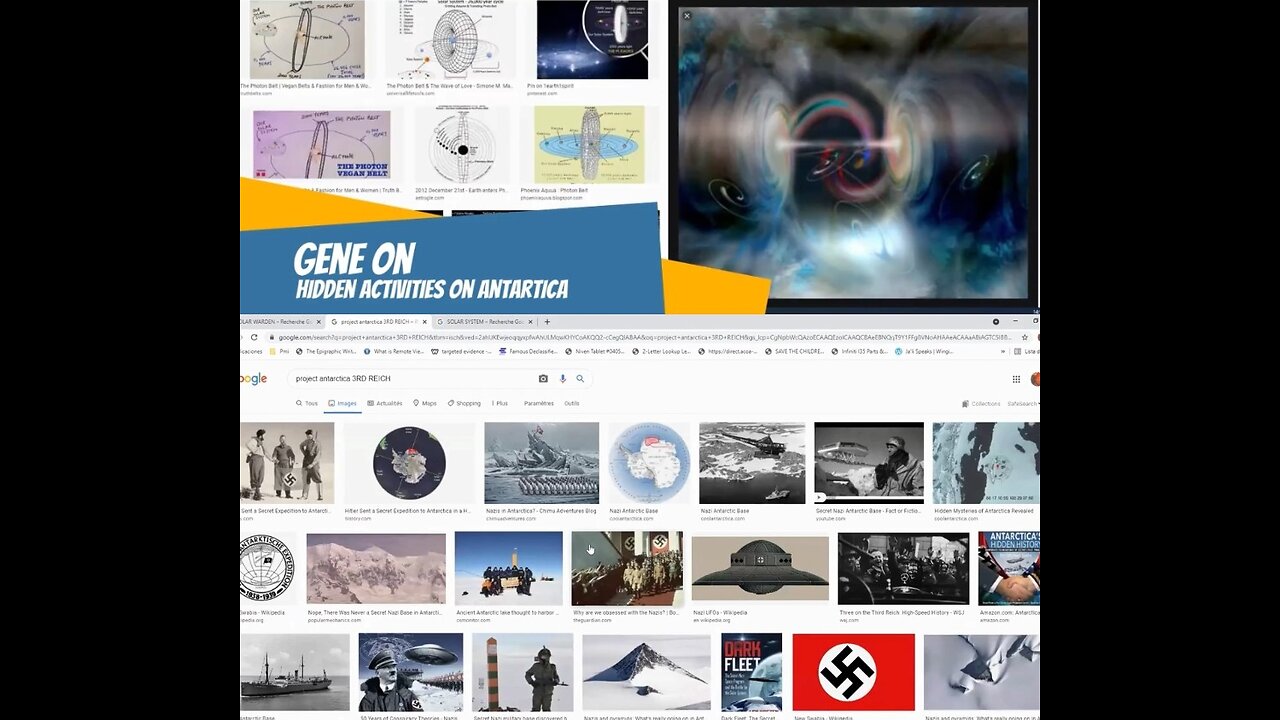Open the Antarktische Expedition emblem image
Screen dimensions: 1280x720
[267, 569]
